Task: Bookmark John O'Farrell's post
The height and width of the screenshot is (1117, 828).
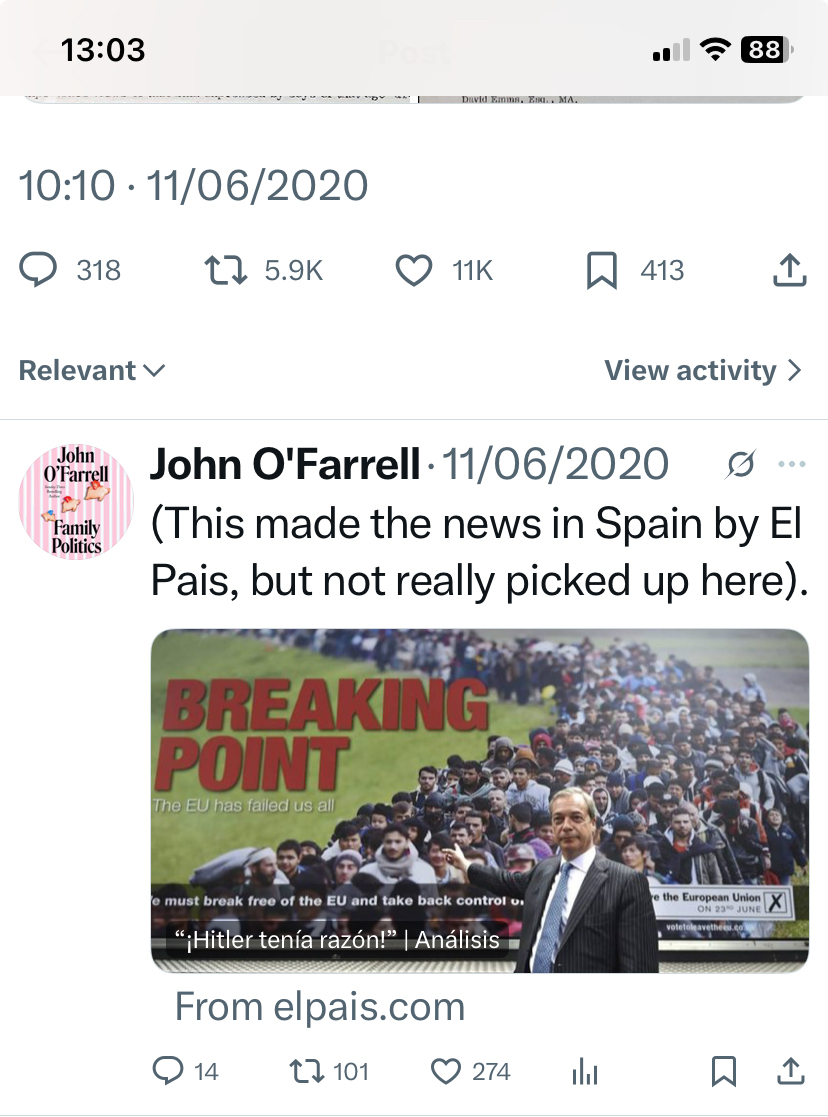Action: click(723, 1072)
